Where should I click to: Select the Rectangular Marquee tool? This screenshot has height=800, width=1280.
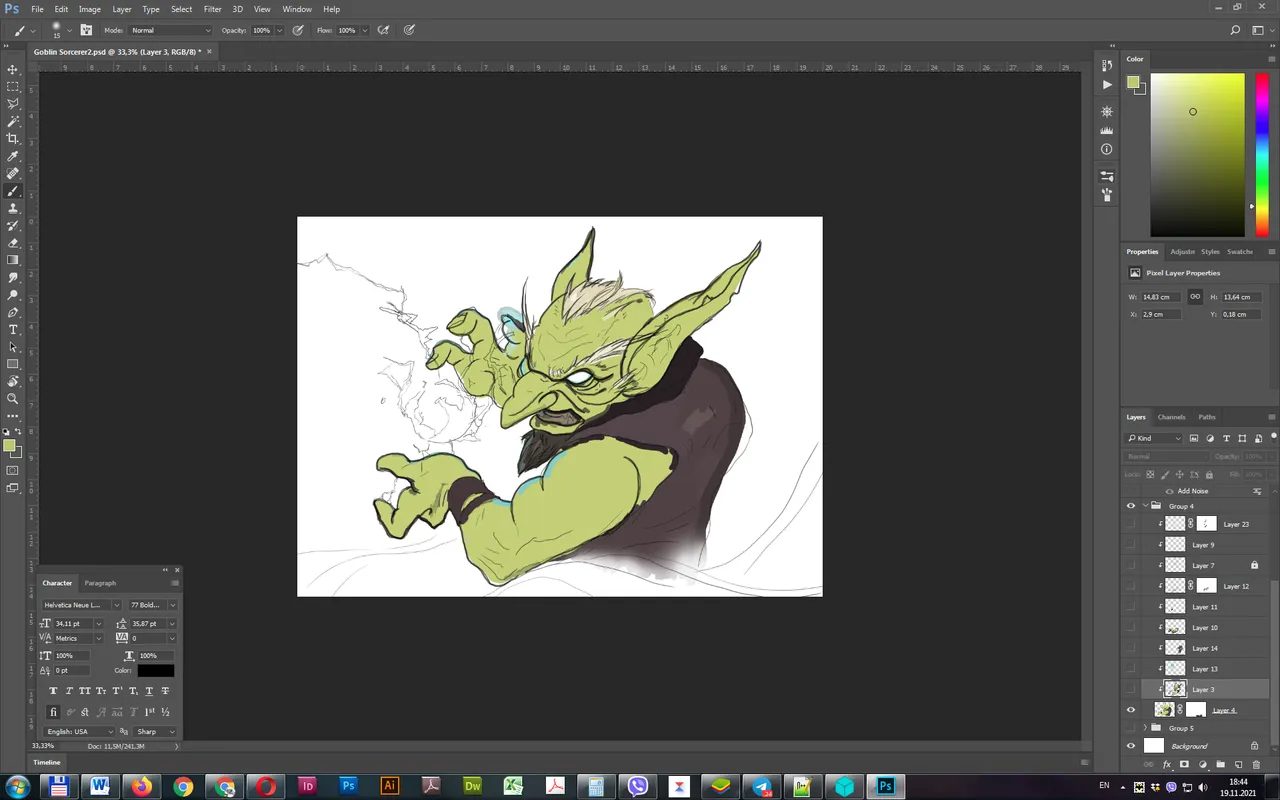click(13, 87)
